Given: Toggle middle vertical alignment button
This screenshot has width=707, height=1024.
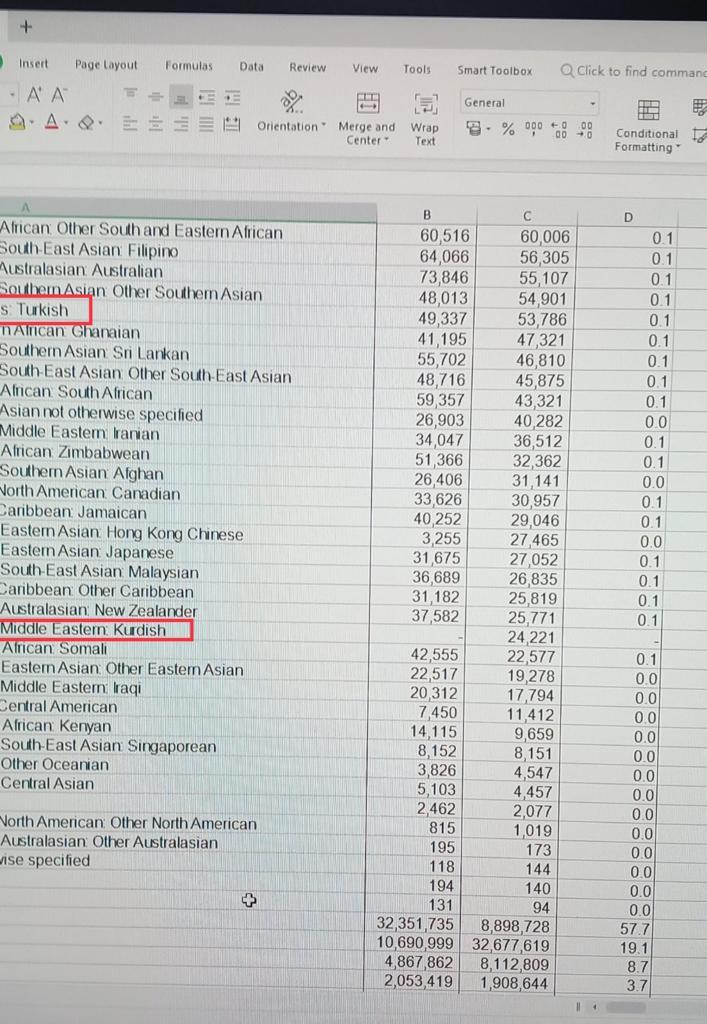Looking at the screenshot, I should (x=156, y=96).
